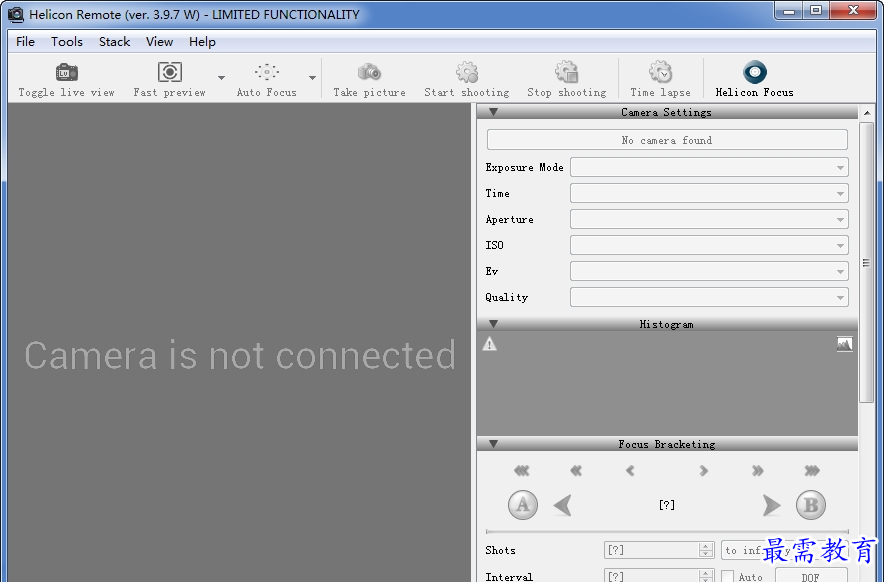Click the DOF button
Image resolution: width=884 pixels, height=582 pixels.
(x=811, y=575)
